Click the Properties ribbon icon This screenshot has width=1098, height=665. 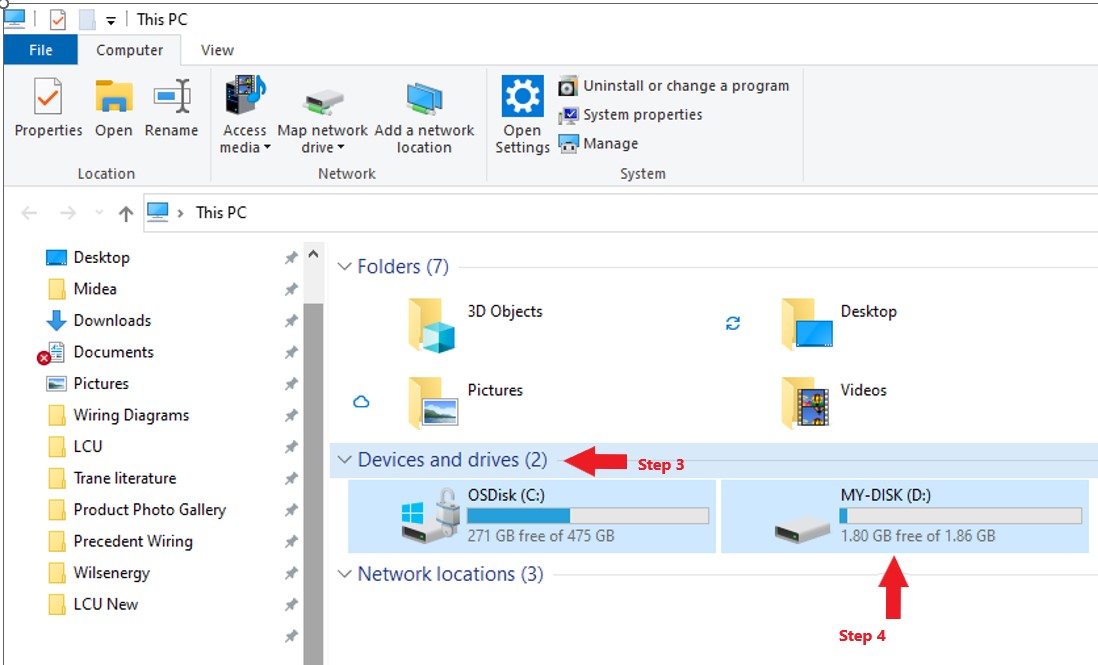[x=48, y=97]
